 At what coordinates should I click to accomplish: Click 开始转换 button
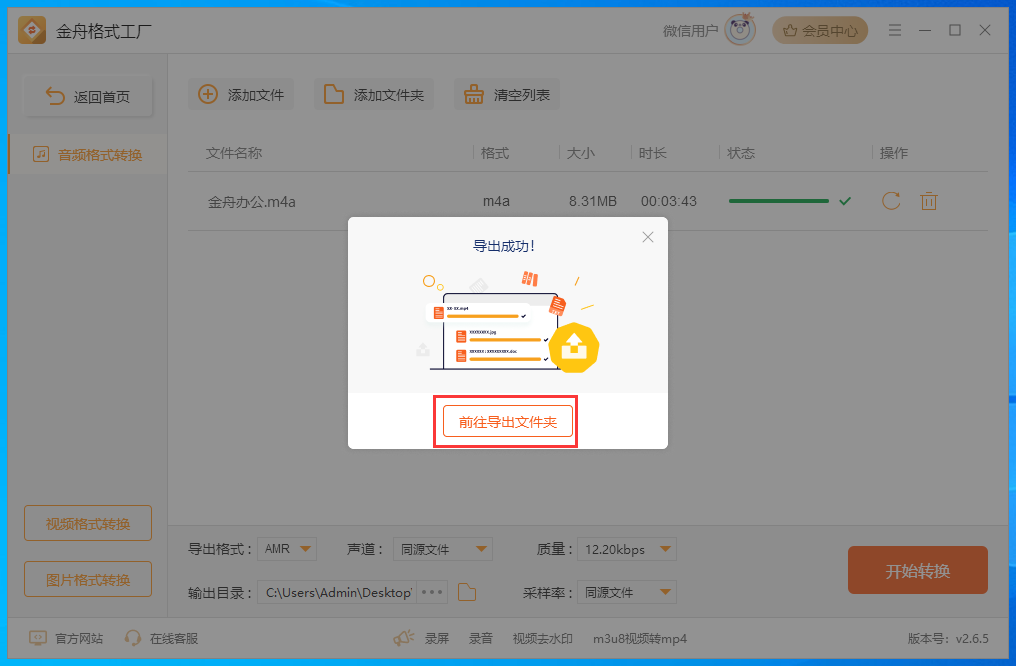click(918, 570)
